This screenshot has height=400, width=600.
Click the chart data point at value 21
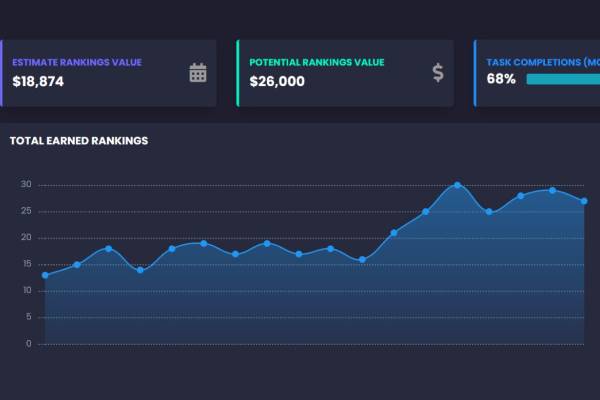click(x=394, y=233)
